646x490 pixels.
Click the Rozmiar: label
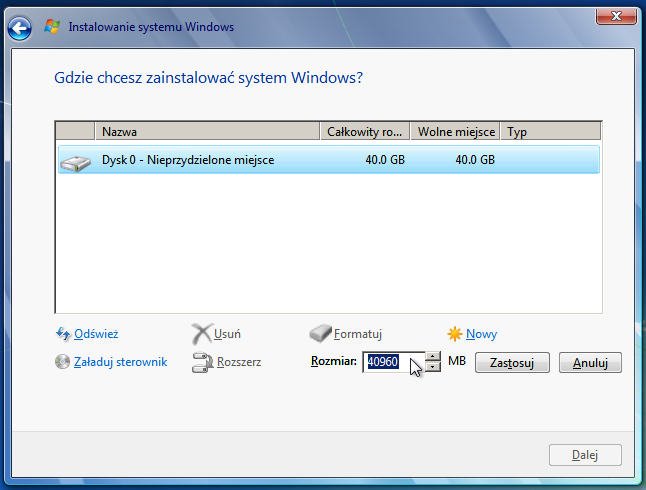click(x=334, y=361)
